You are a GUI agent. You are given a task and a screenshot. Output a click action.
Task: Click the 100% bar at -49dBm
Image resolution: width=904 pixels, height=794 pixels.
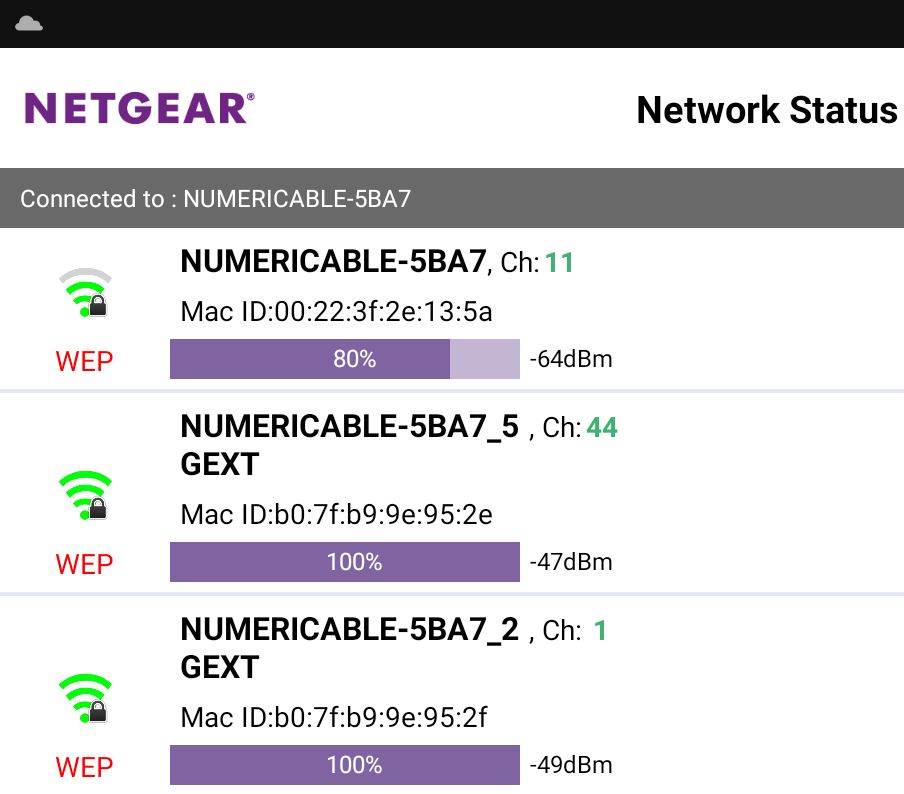pos(345,765)
